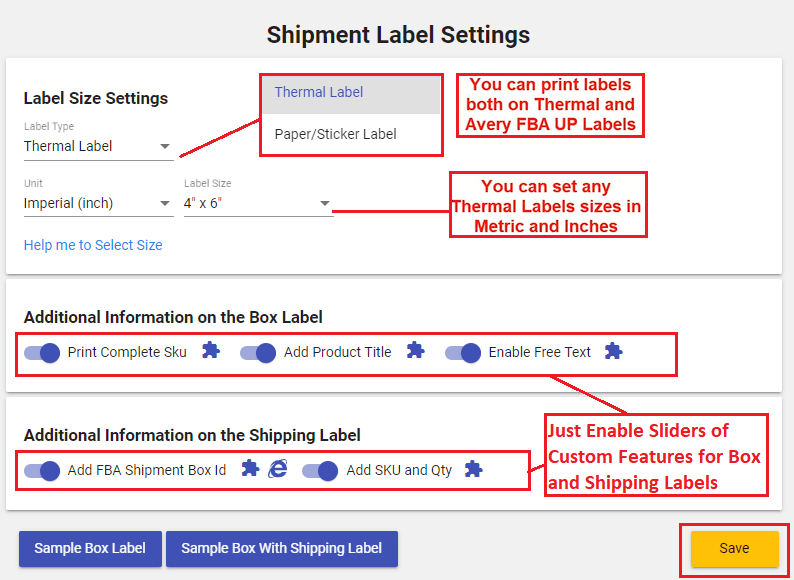
Task: Click puzzle icon beside Enable Free Text
Action: coord(613,351)
